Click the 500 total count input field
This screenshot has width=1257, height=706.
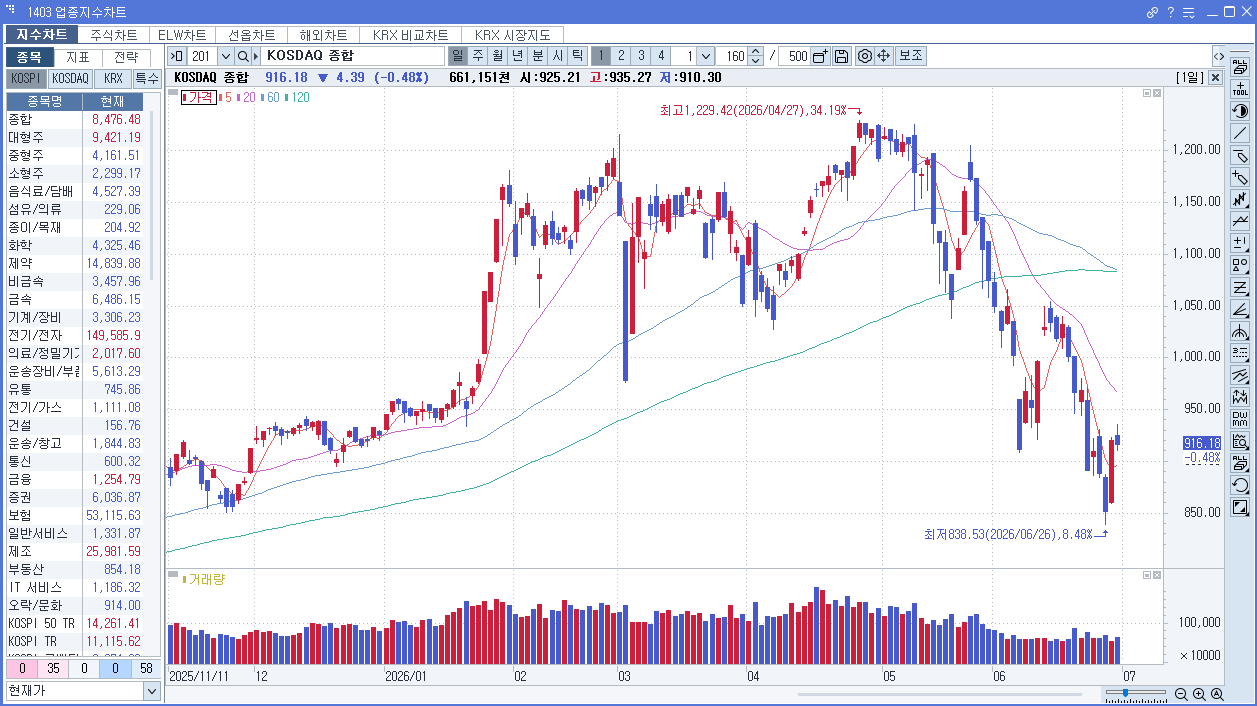pos(794,56)
